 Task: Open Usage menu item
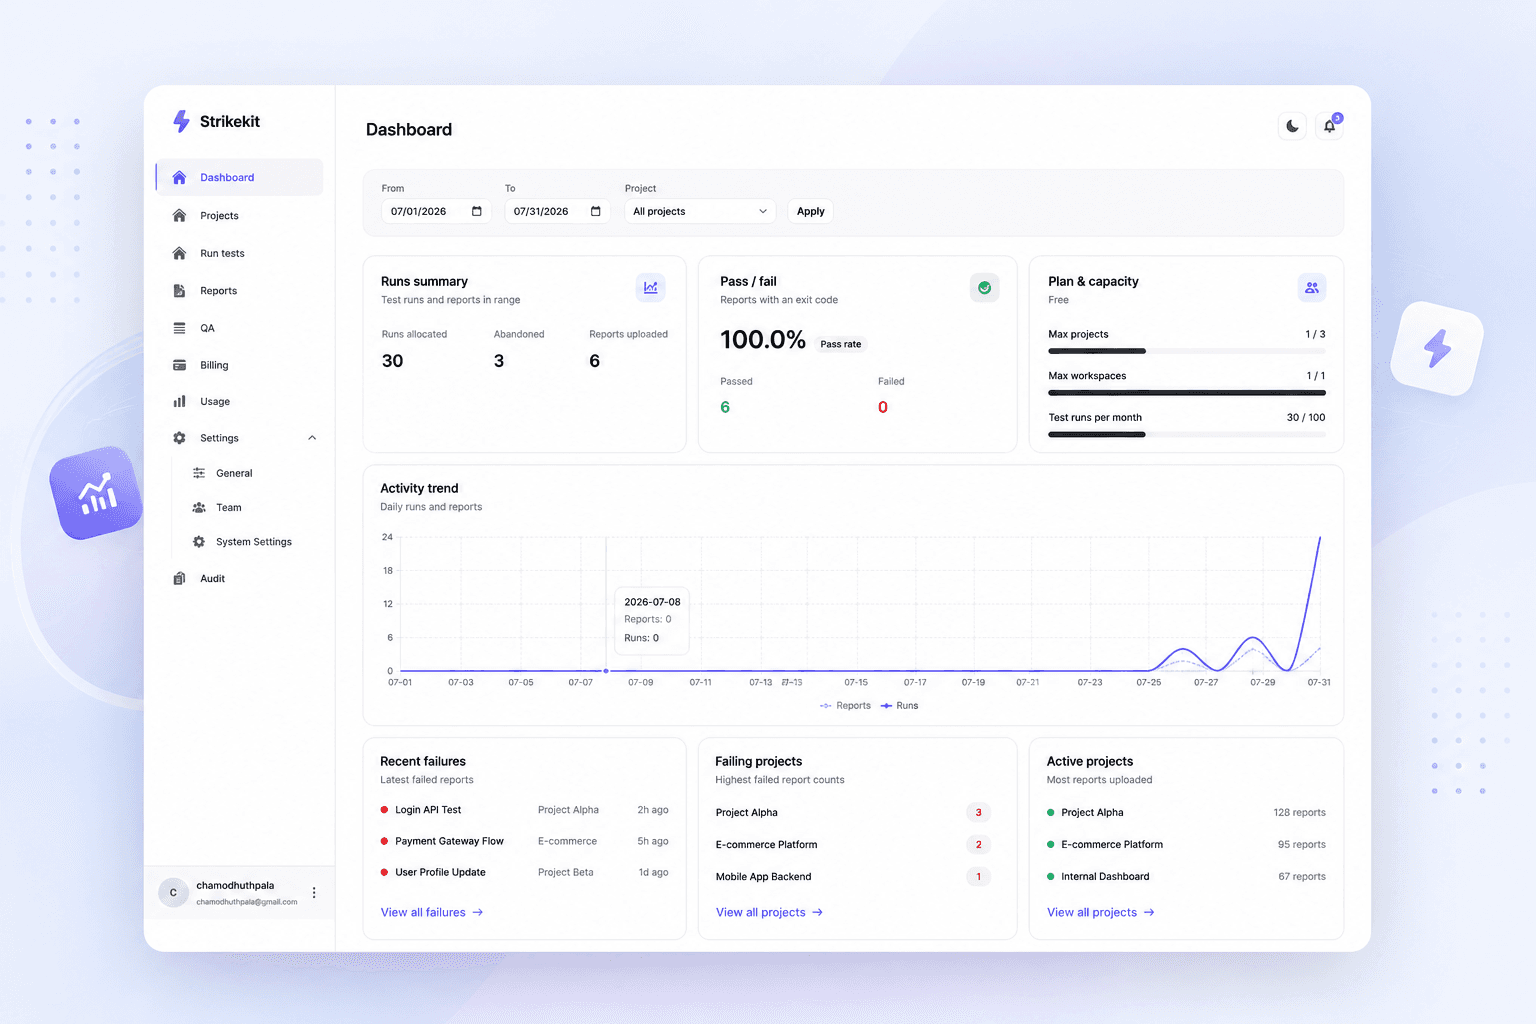(x=239, y=401)
